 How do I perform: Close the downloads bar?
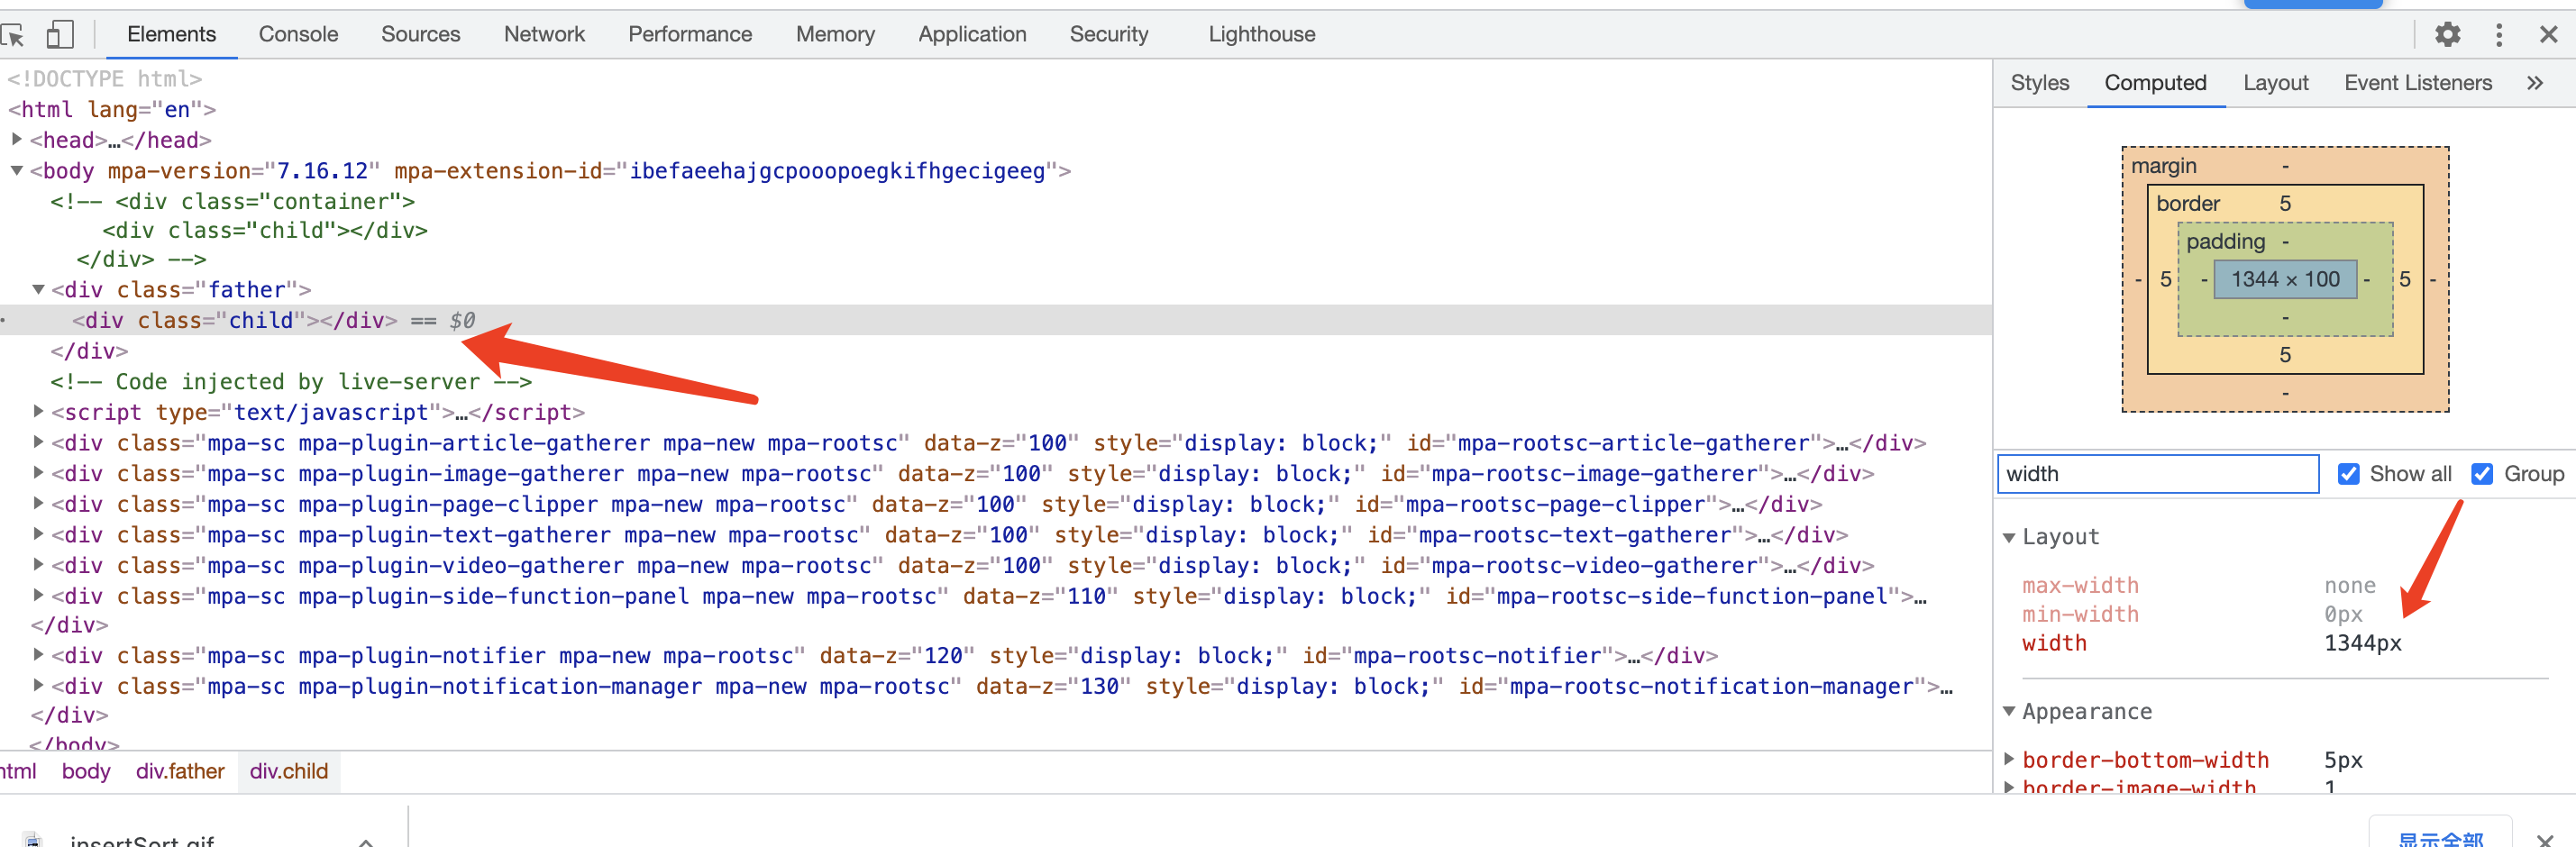(2545, 838)
